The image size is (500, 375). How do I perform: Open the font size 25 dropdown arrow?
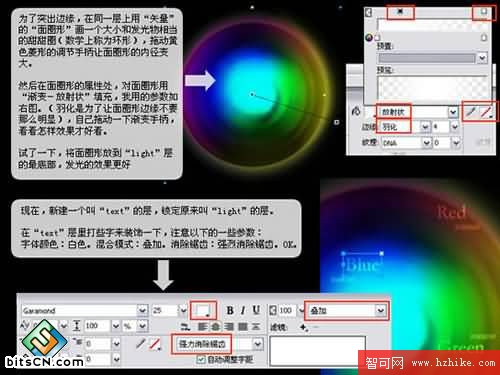pos(183,311)
